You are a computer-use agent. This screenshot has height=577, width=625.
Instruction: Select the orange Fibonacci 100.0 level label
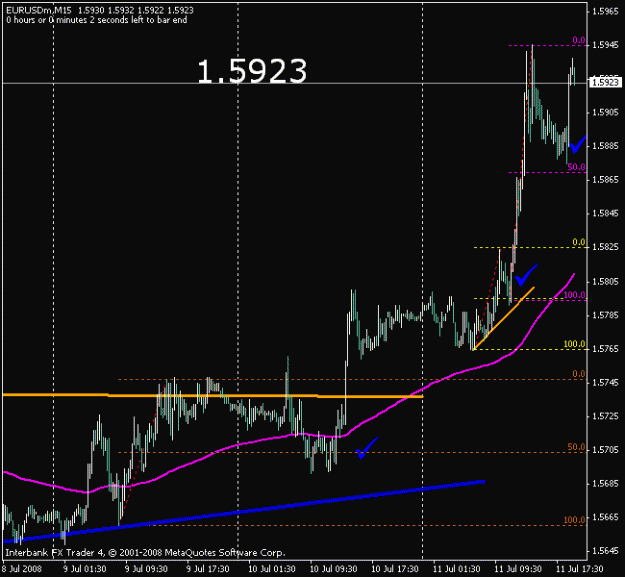[x=574, y=520]
